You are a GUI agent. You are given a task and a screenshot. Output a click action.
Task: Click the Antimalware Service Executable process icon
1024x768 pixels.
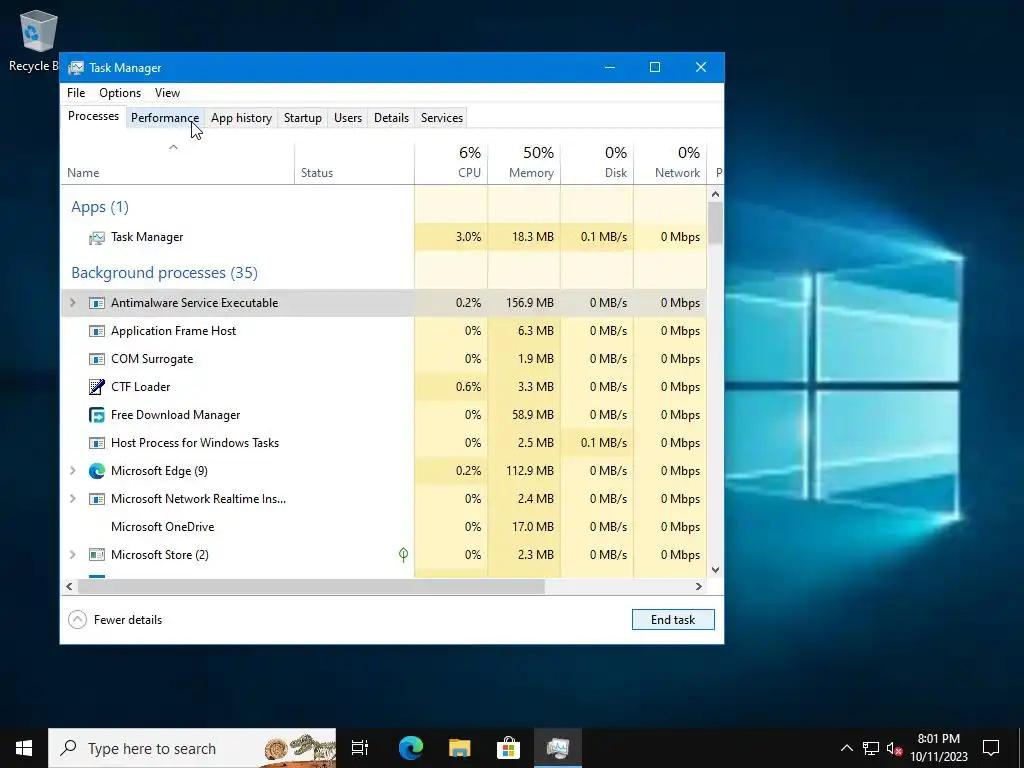(97, 303)
